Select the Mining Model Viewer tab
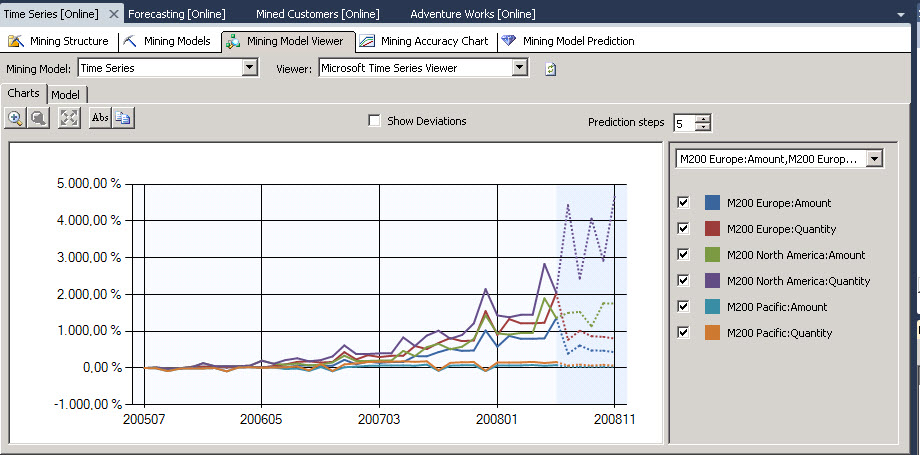Screen dimensions: 920x455 pos(288,42)
